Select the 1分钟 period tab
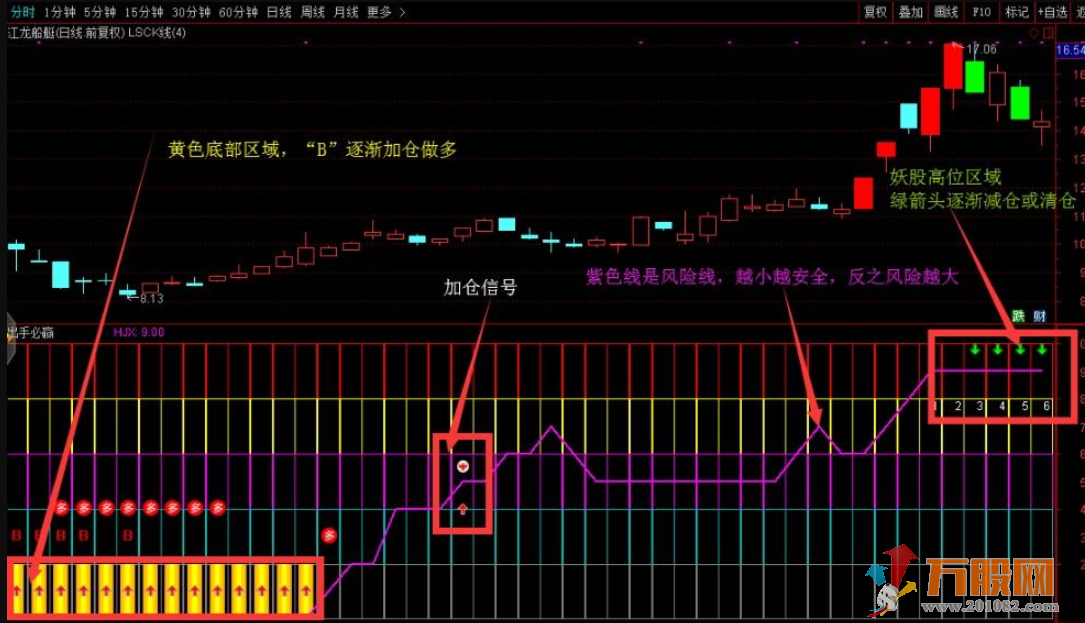 tap(60, 12)
